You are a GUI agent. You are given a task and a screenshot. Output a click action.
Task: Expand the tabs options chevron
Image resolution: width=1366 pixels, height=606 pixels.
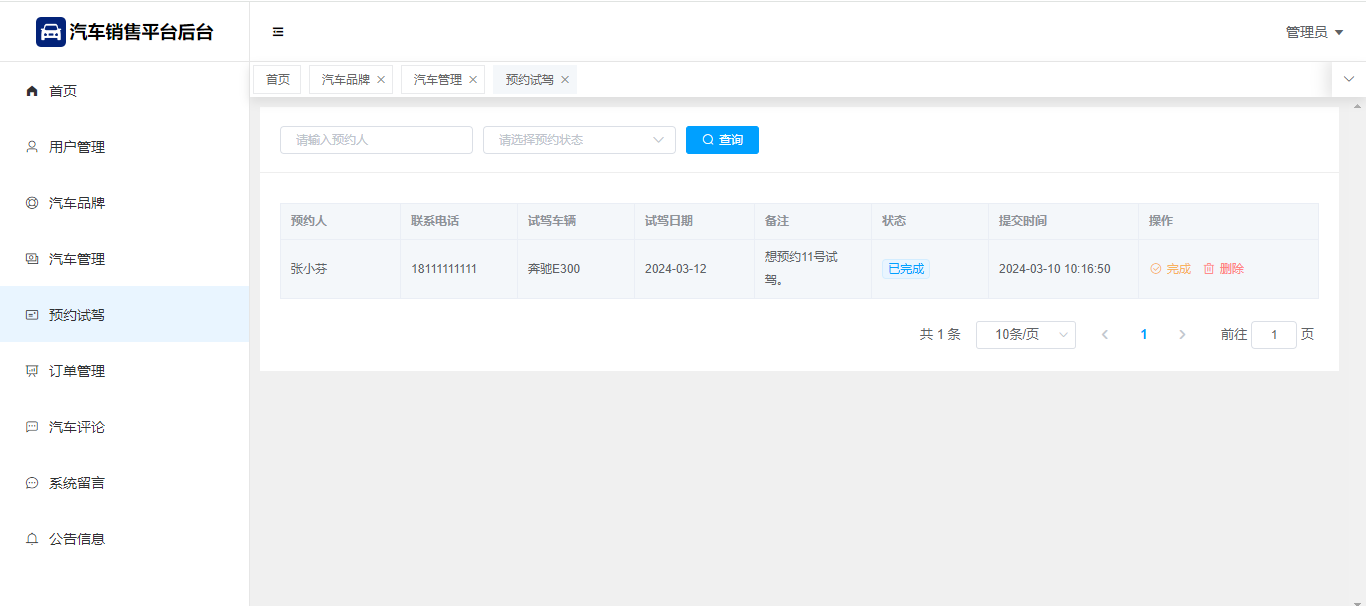click(1348, 79)
